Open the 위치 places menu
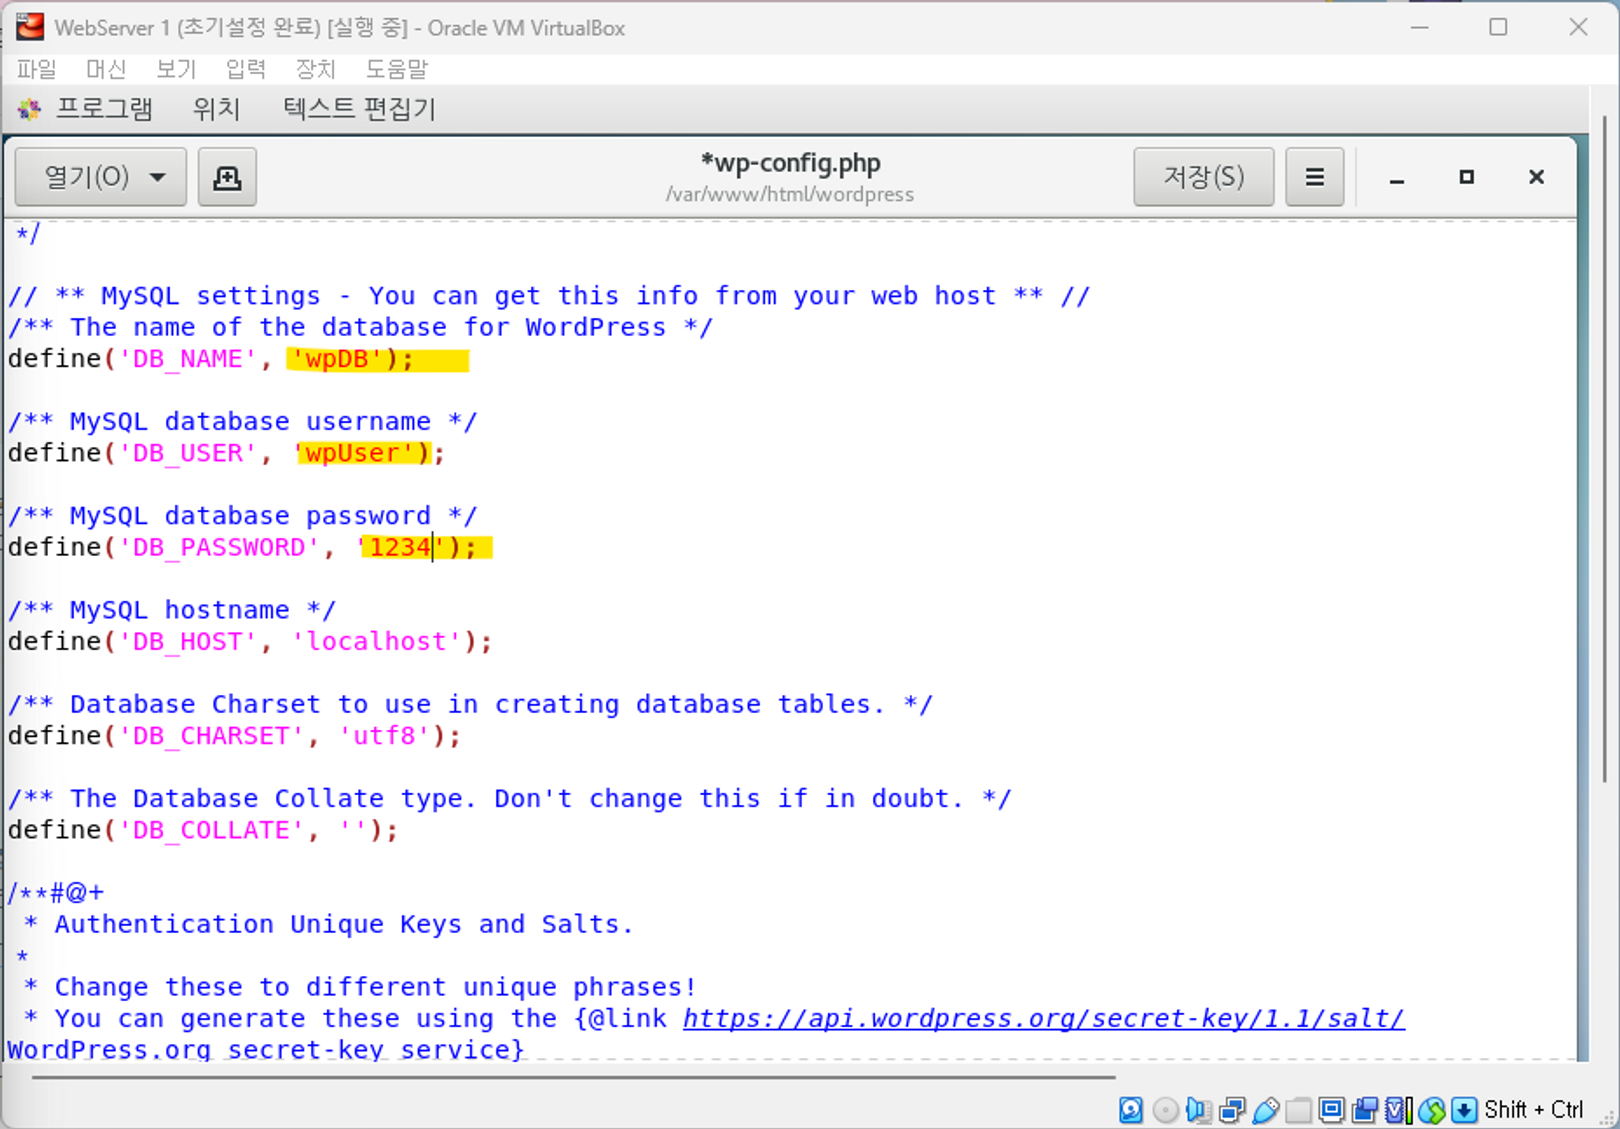 [x=216, y=109]
